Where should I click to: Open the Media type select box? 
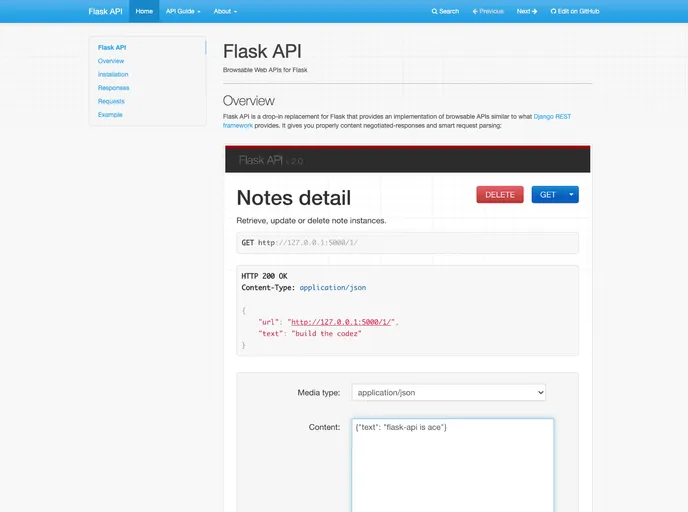click(x=448, y=393)
